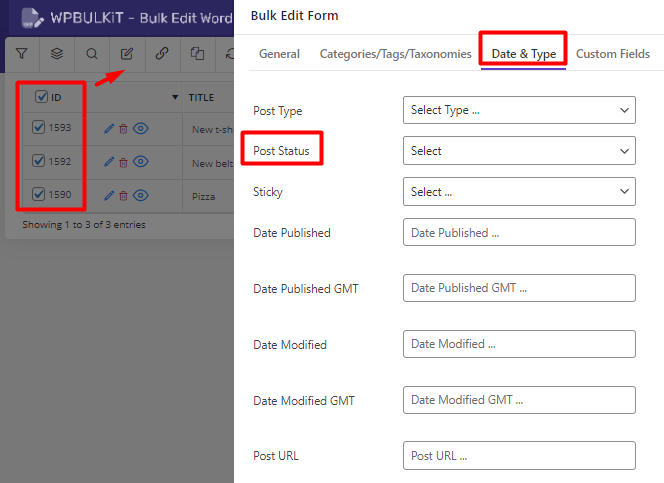Click the Date Published input field

coord(519,233)
